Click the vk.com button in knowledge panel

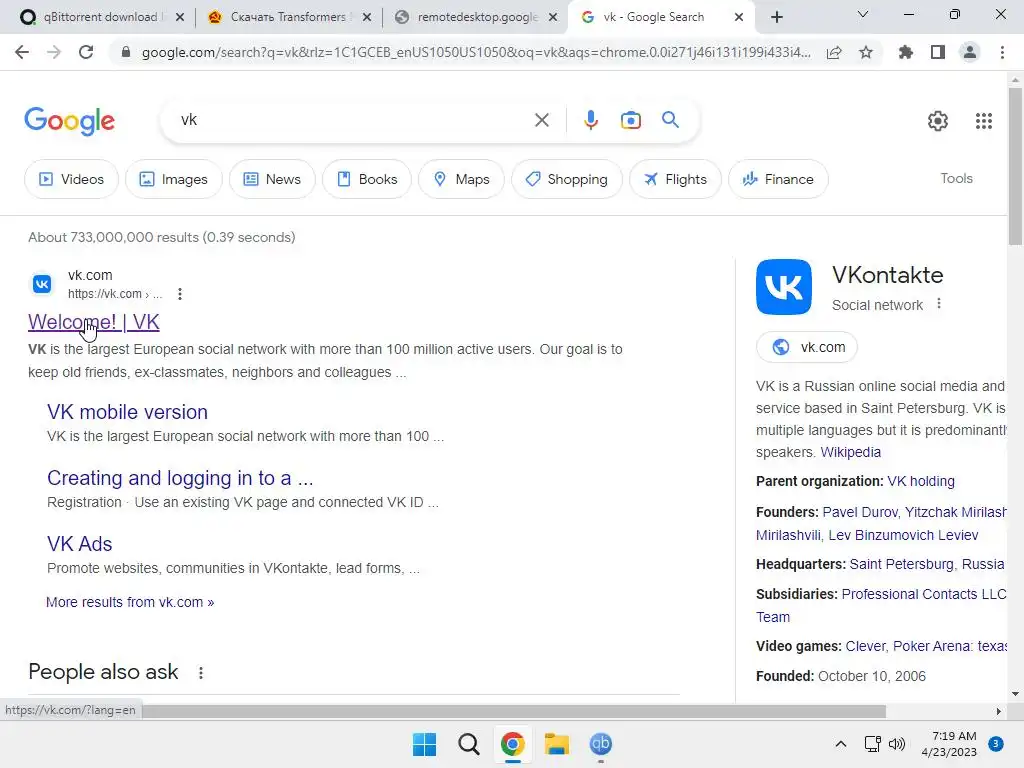[x=807, y=347]
